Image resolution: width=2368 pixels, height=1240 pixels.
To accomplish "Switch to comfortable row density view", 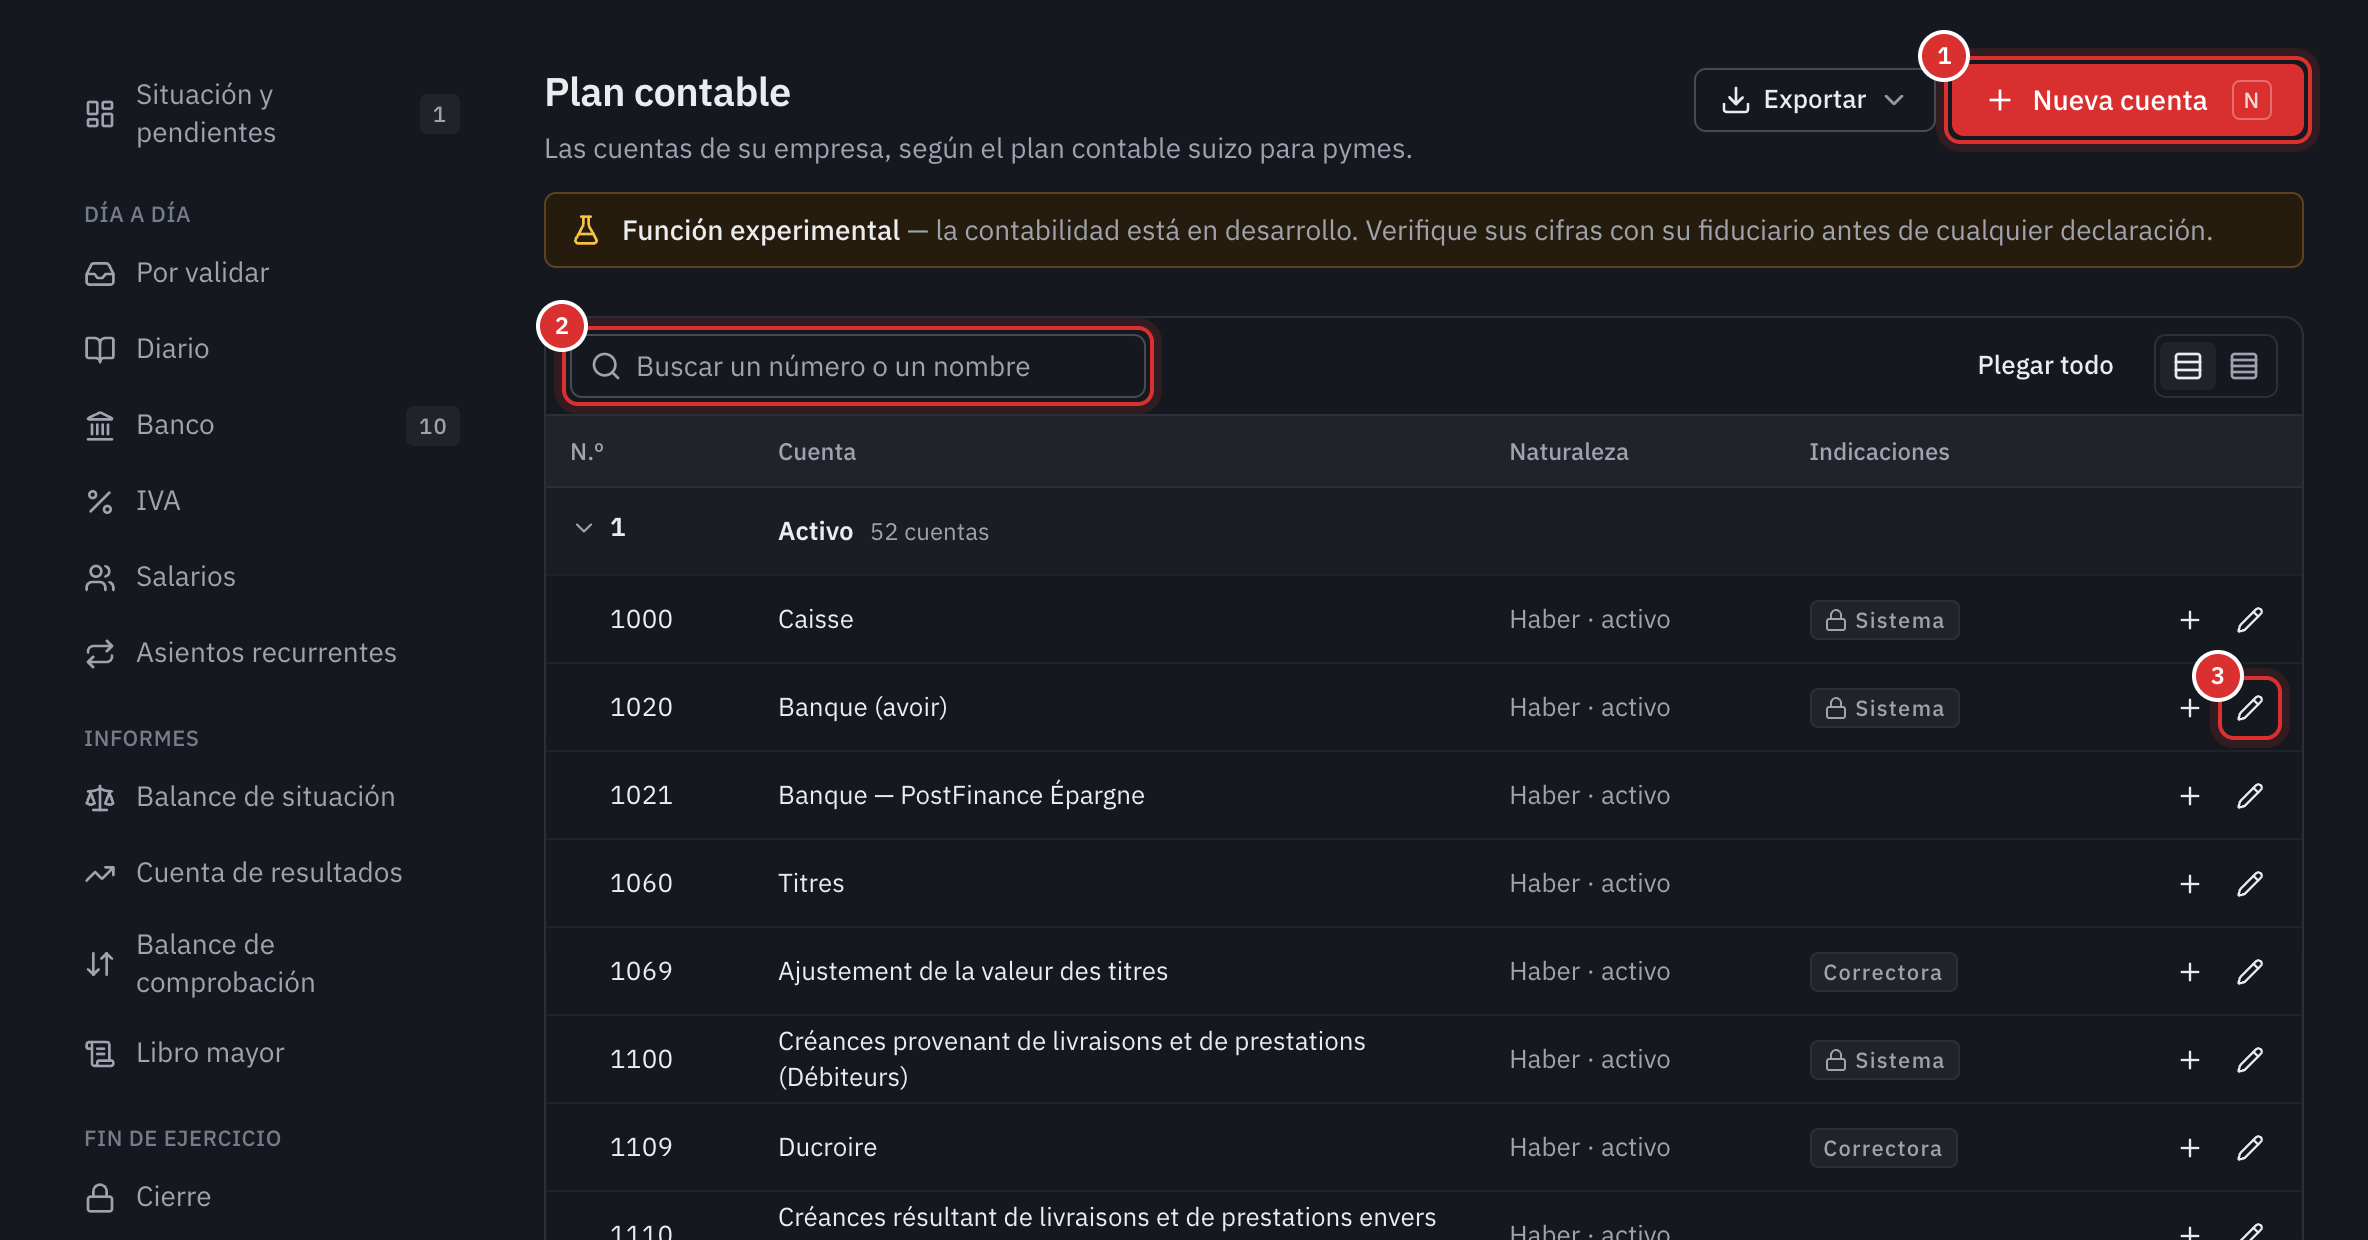I will click(x=2188, y=366).
